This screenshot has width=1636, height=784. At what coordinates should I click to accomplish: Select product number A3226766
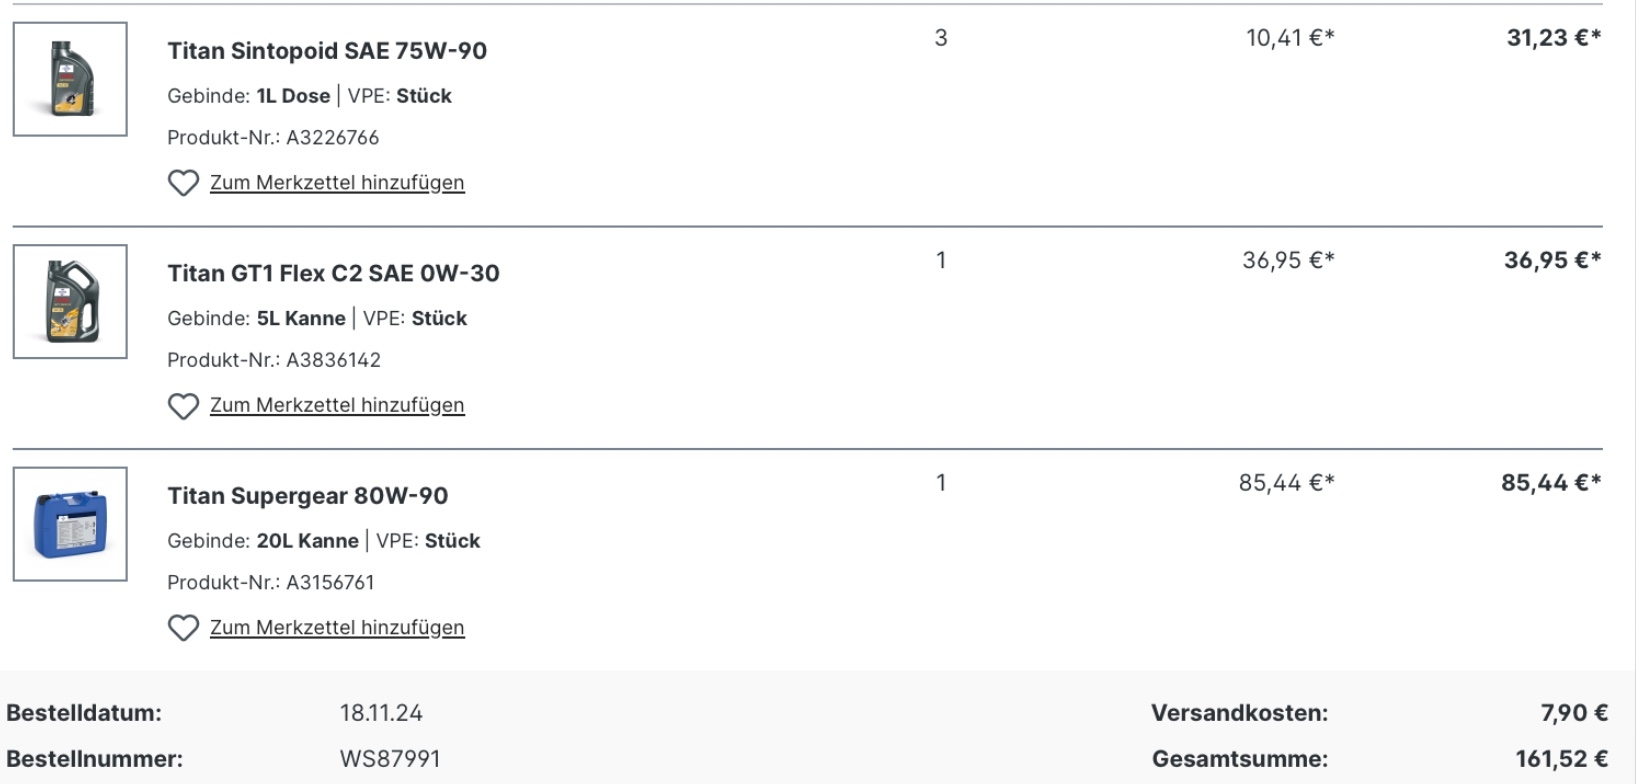click(x=333, y=138)
